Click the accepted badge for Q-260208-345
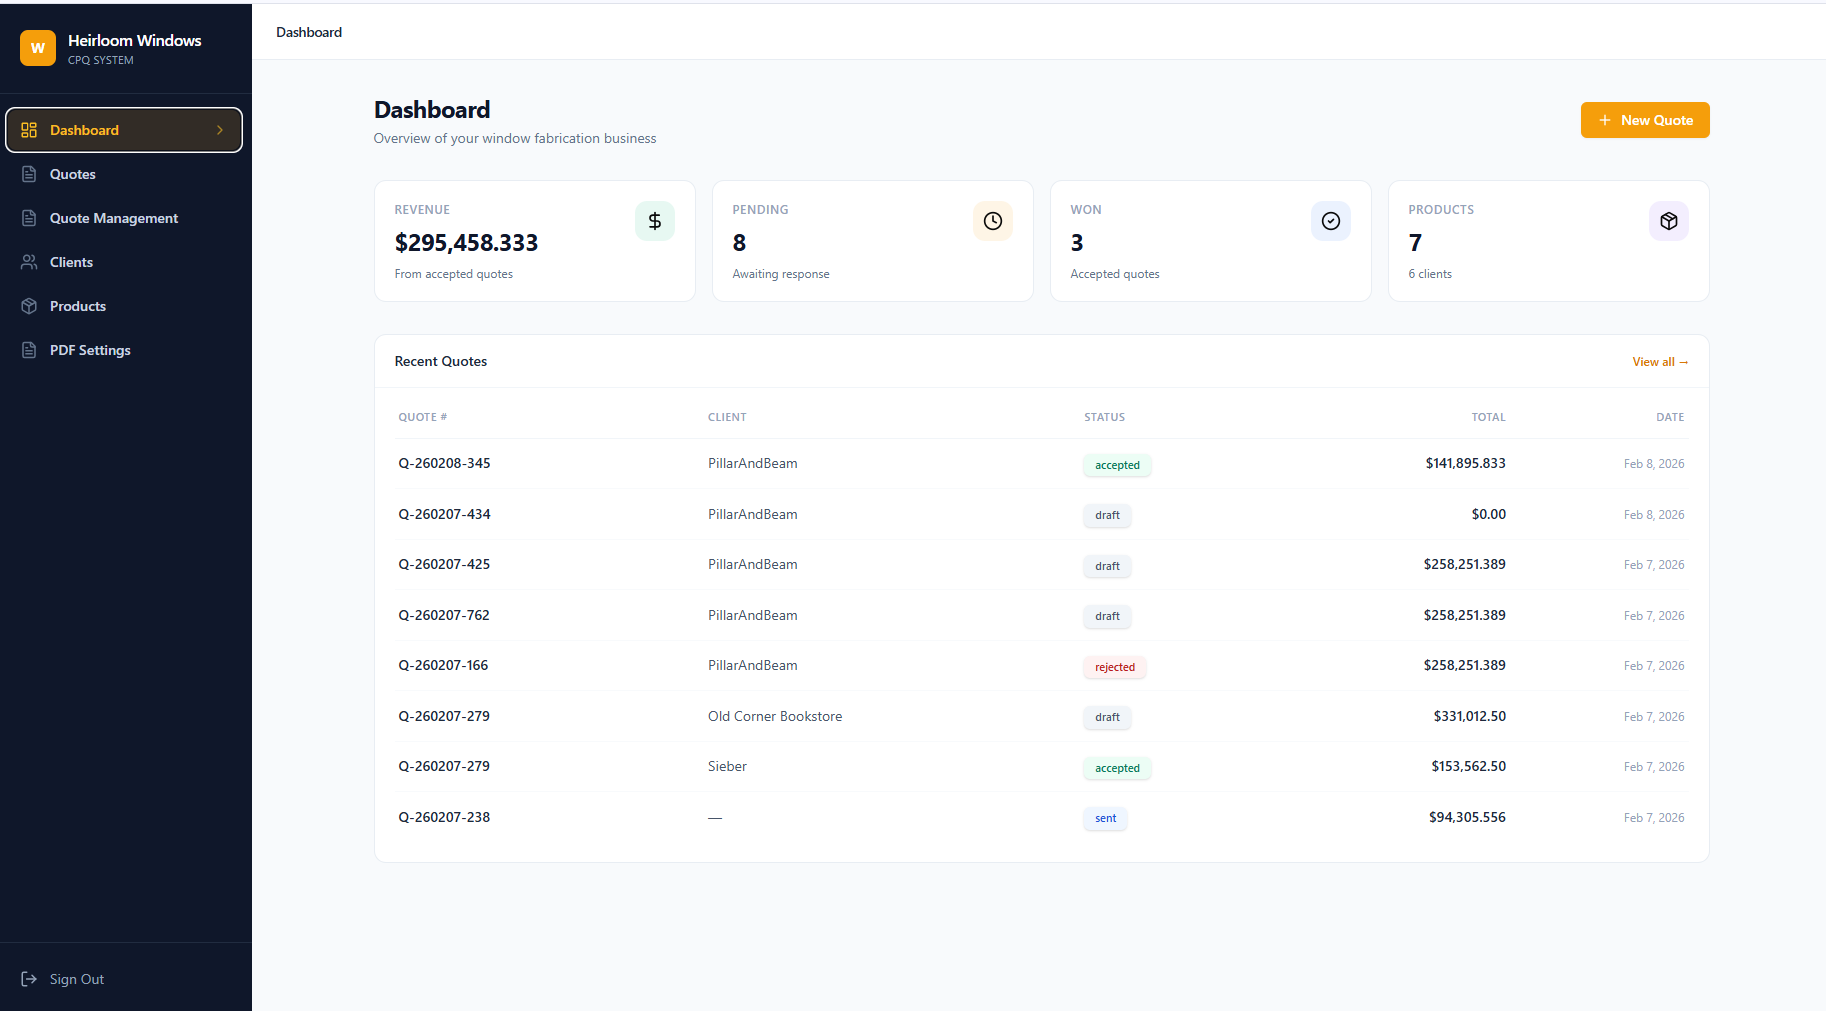The height and width of the screenshot is (1011, 1826). click(1117, 465)
